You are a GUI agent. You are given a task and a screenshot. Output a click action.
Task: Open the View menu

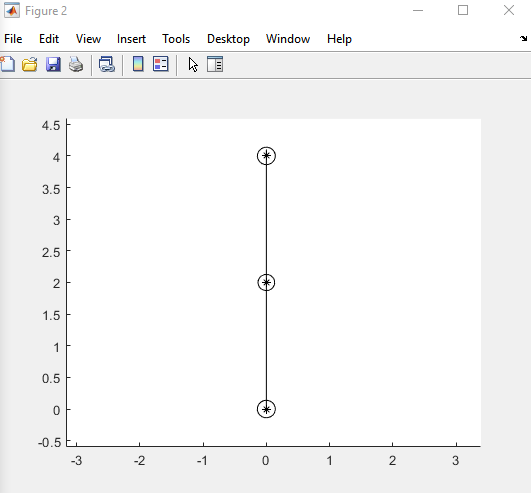(88, 39)
